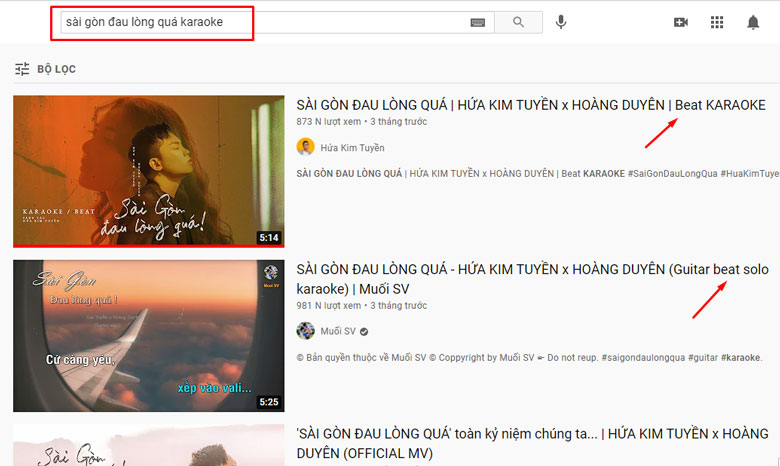Open the YouTube apps grid icon
Viewport: 780px width, 466px height.
pyautogui.click(x=717, y=22)
